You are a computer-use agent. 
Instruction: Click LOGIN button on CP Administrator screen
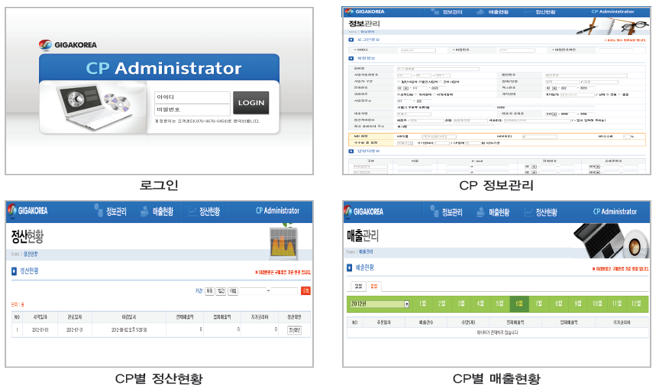pos(251,103)
